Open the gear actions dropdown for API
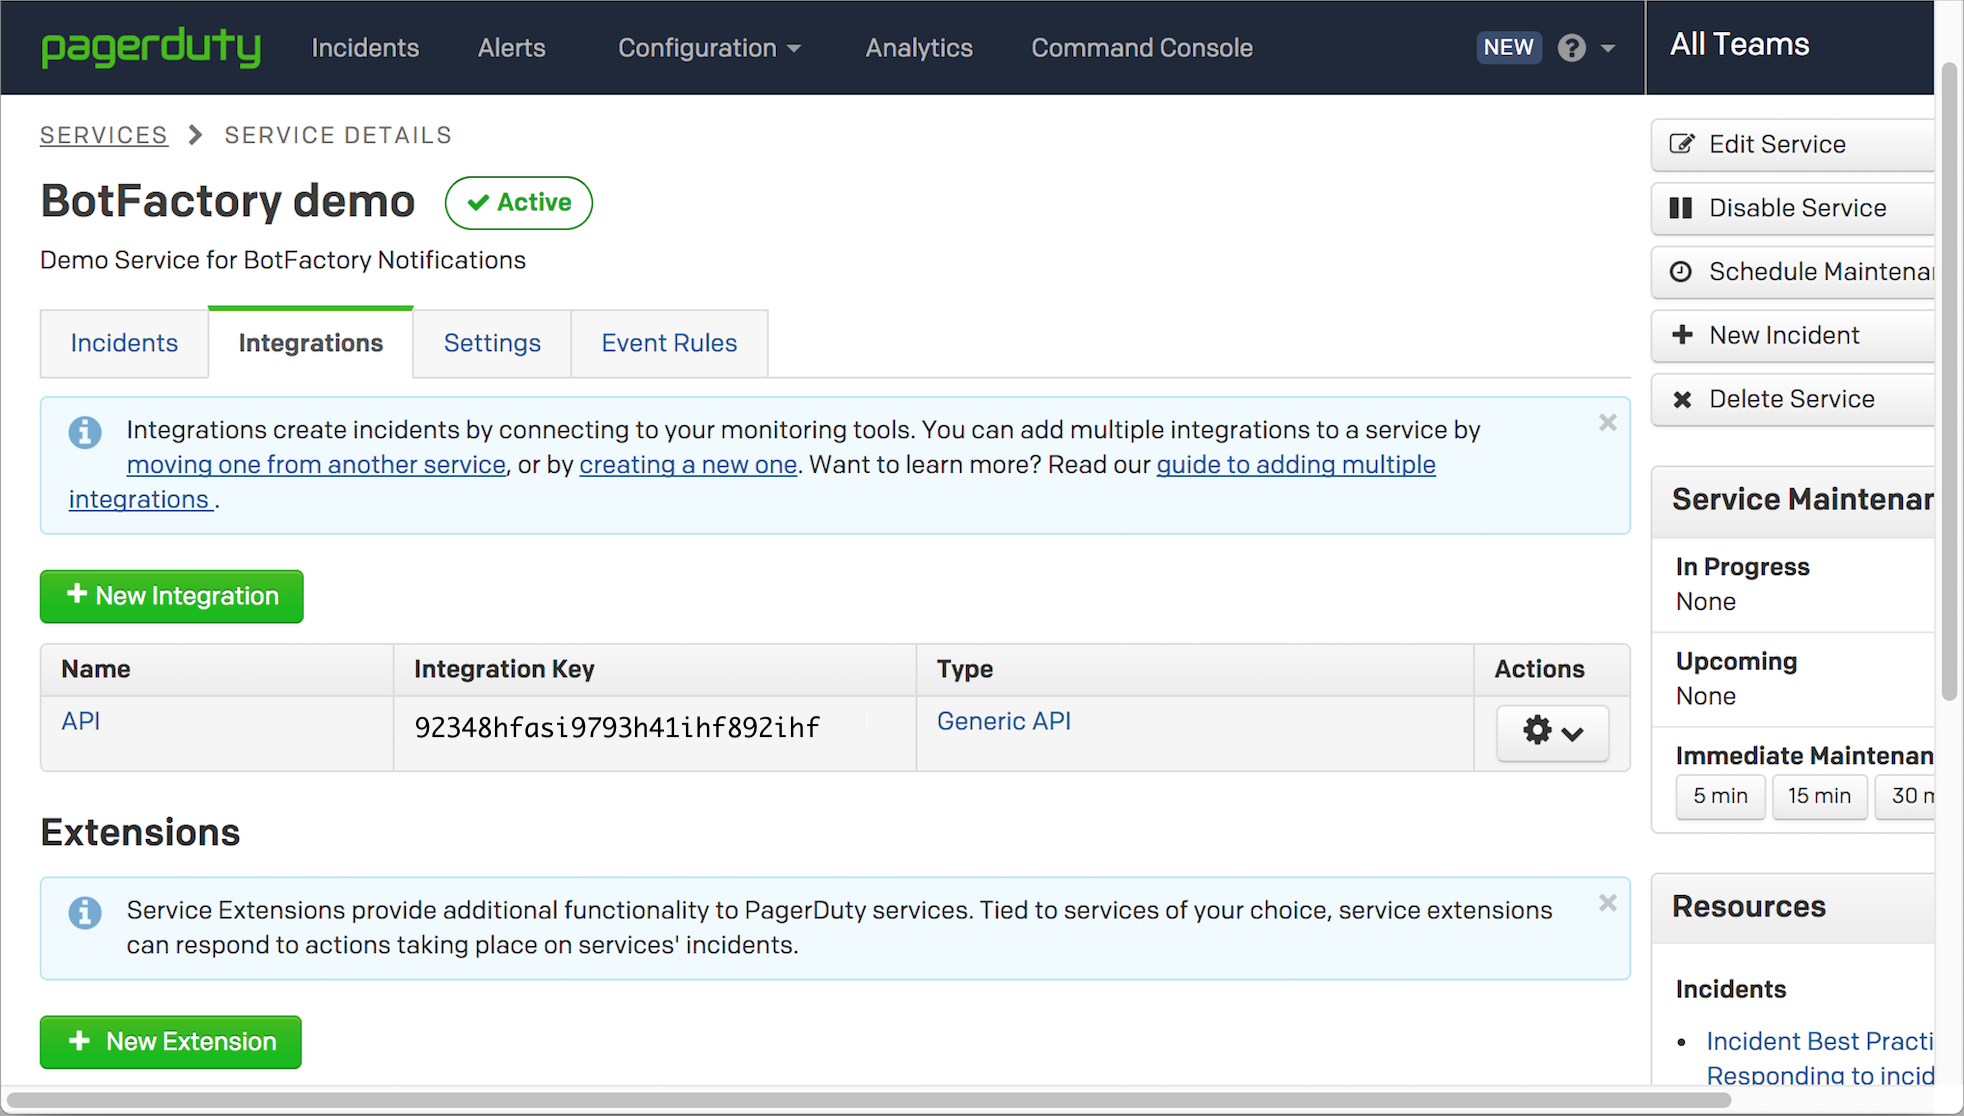1964x1116 pixels. 1552,732
